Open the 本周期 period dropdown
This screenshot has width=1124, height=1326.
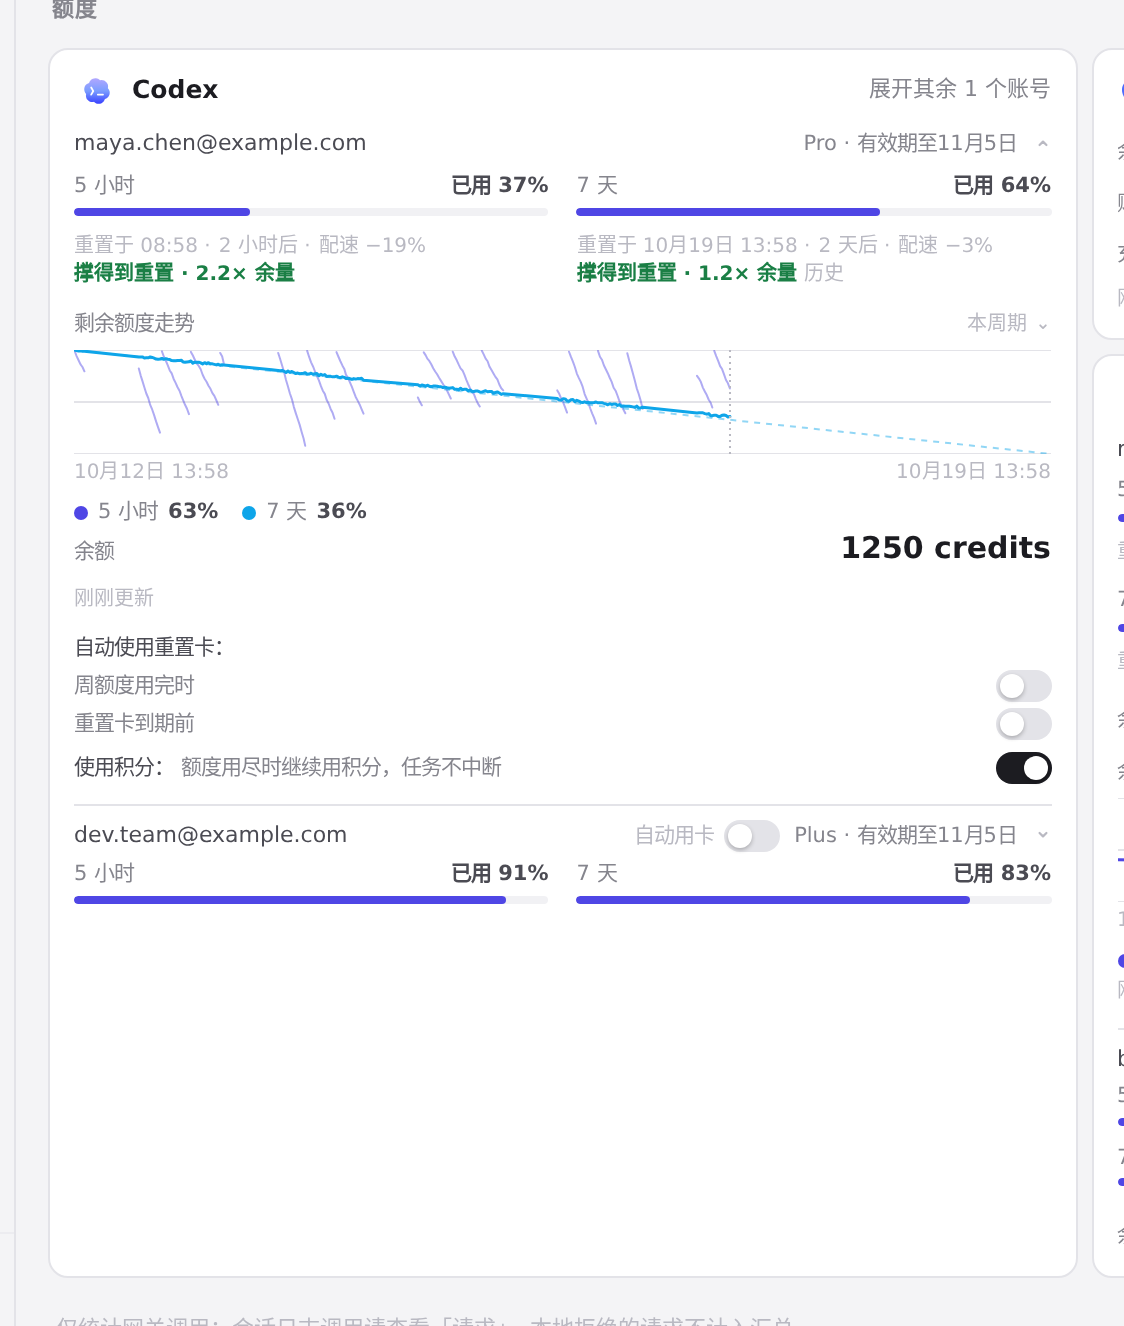[x=1008, y=323]
